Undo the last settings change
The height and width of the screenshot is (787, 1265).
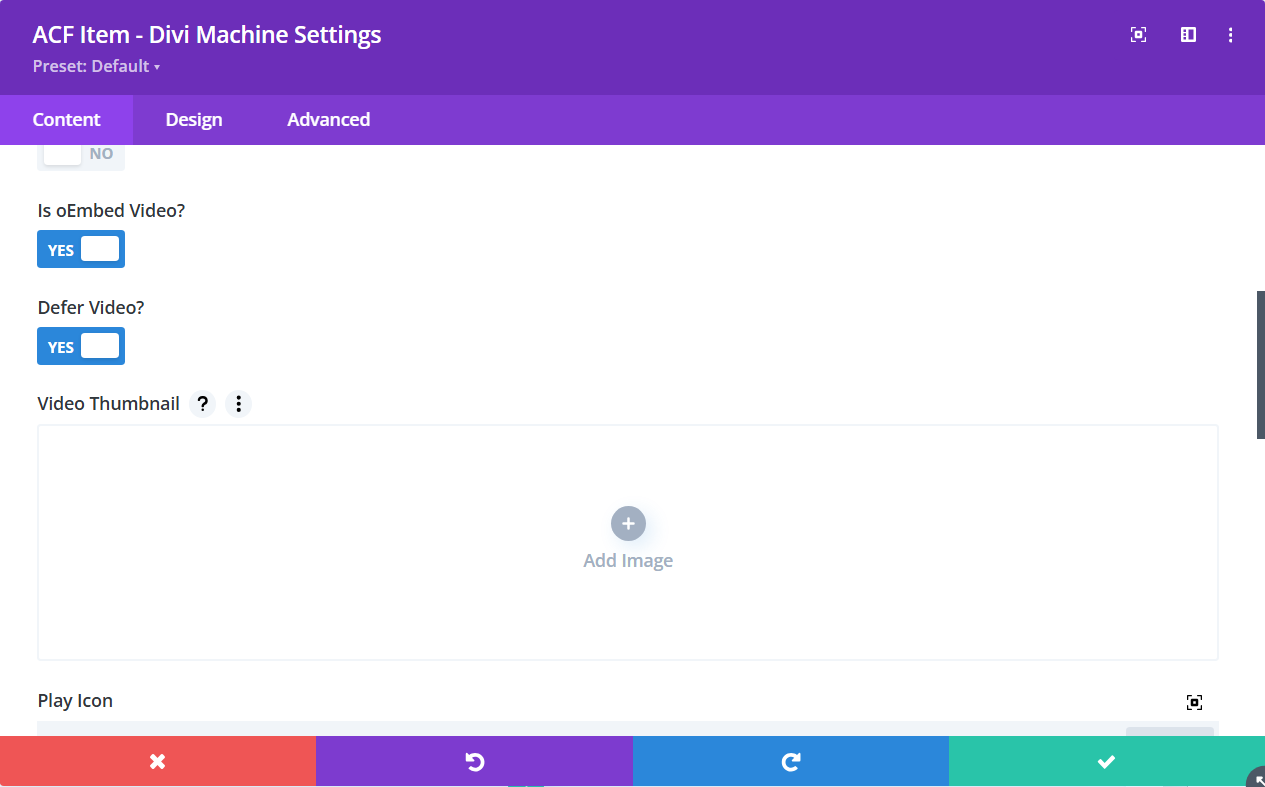[x=474, y=761]
